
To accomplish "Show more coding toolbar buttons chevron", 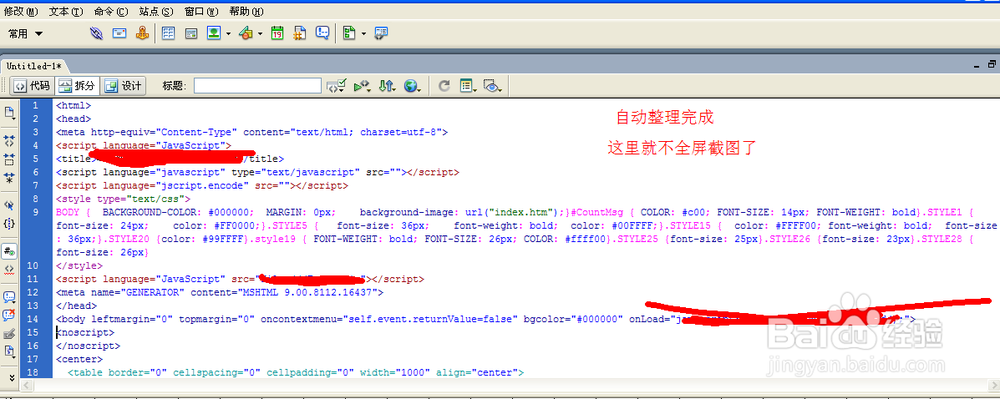I will 10,377.
